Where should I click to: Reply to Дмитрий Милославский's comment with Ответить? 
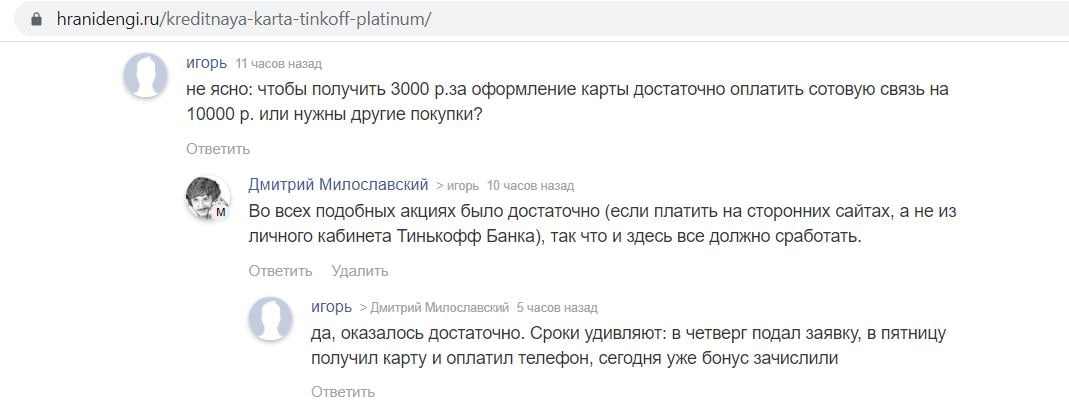(x=280, y=271)
